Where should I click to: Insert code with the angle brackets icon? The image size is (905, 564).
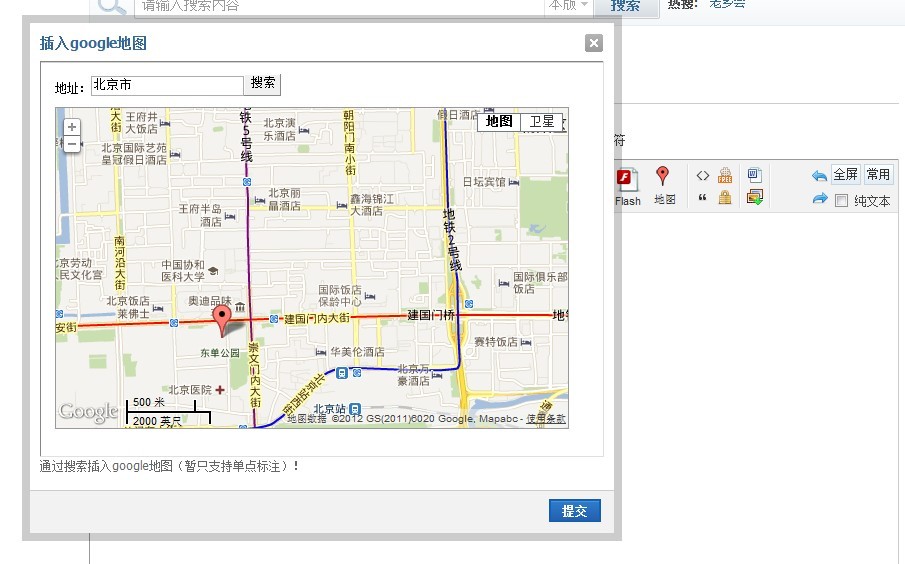[702, 175]
